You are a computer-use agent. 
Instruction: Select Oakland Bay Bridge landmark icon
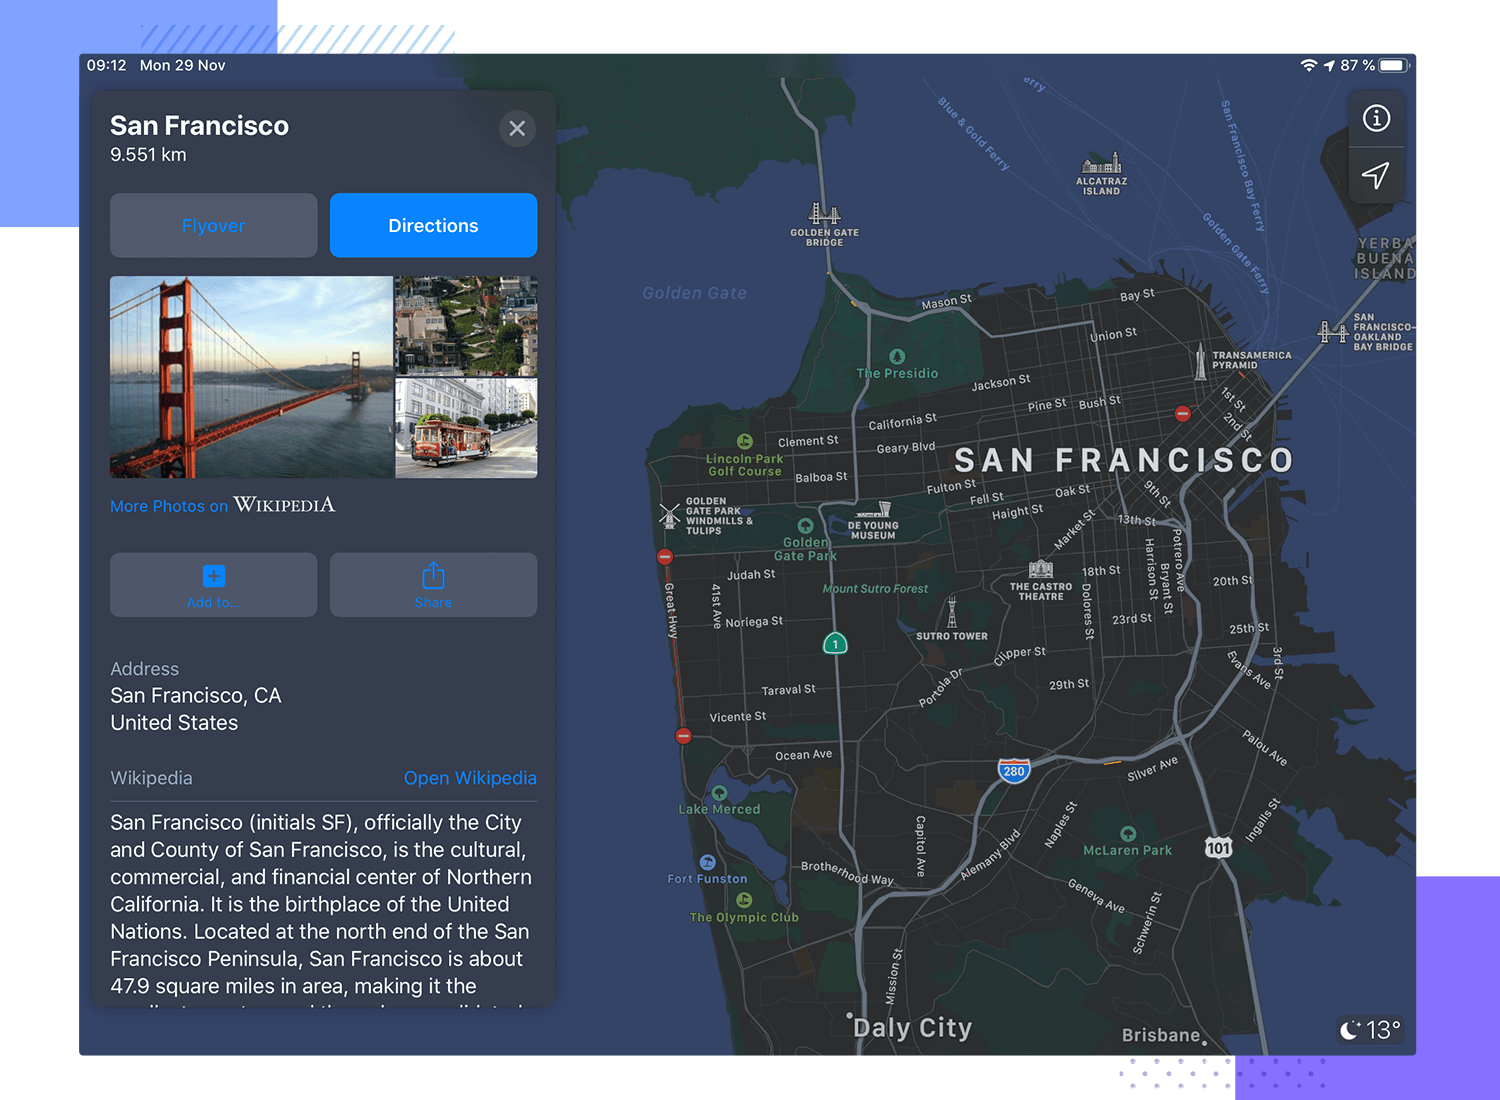[1334, 332]
